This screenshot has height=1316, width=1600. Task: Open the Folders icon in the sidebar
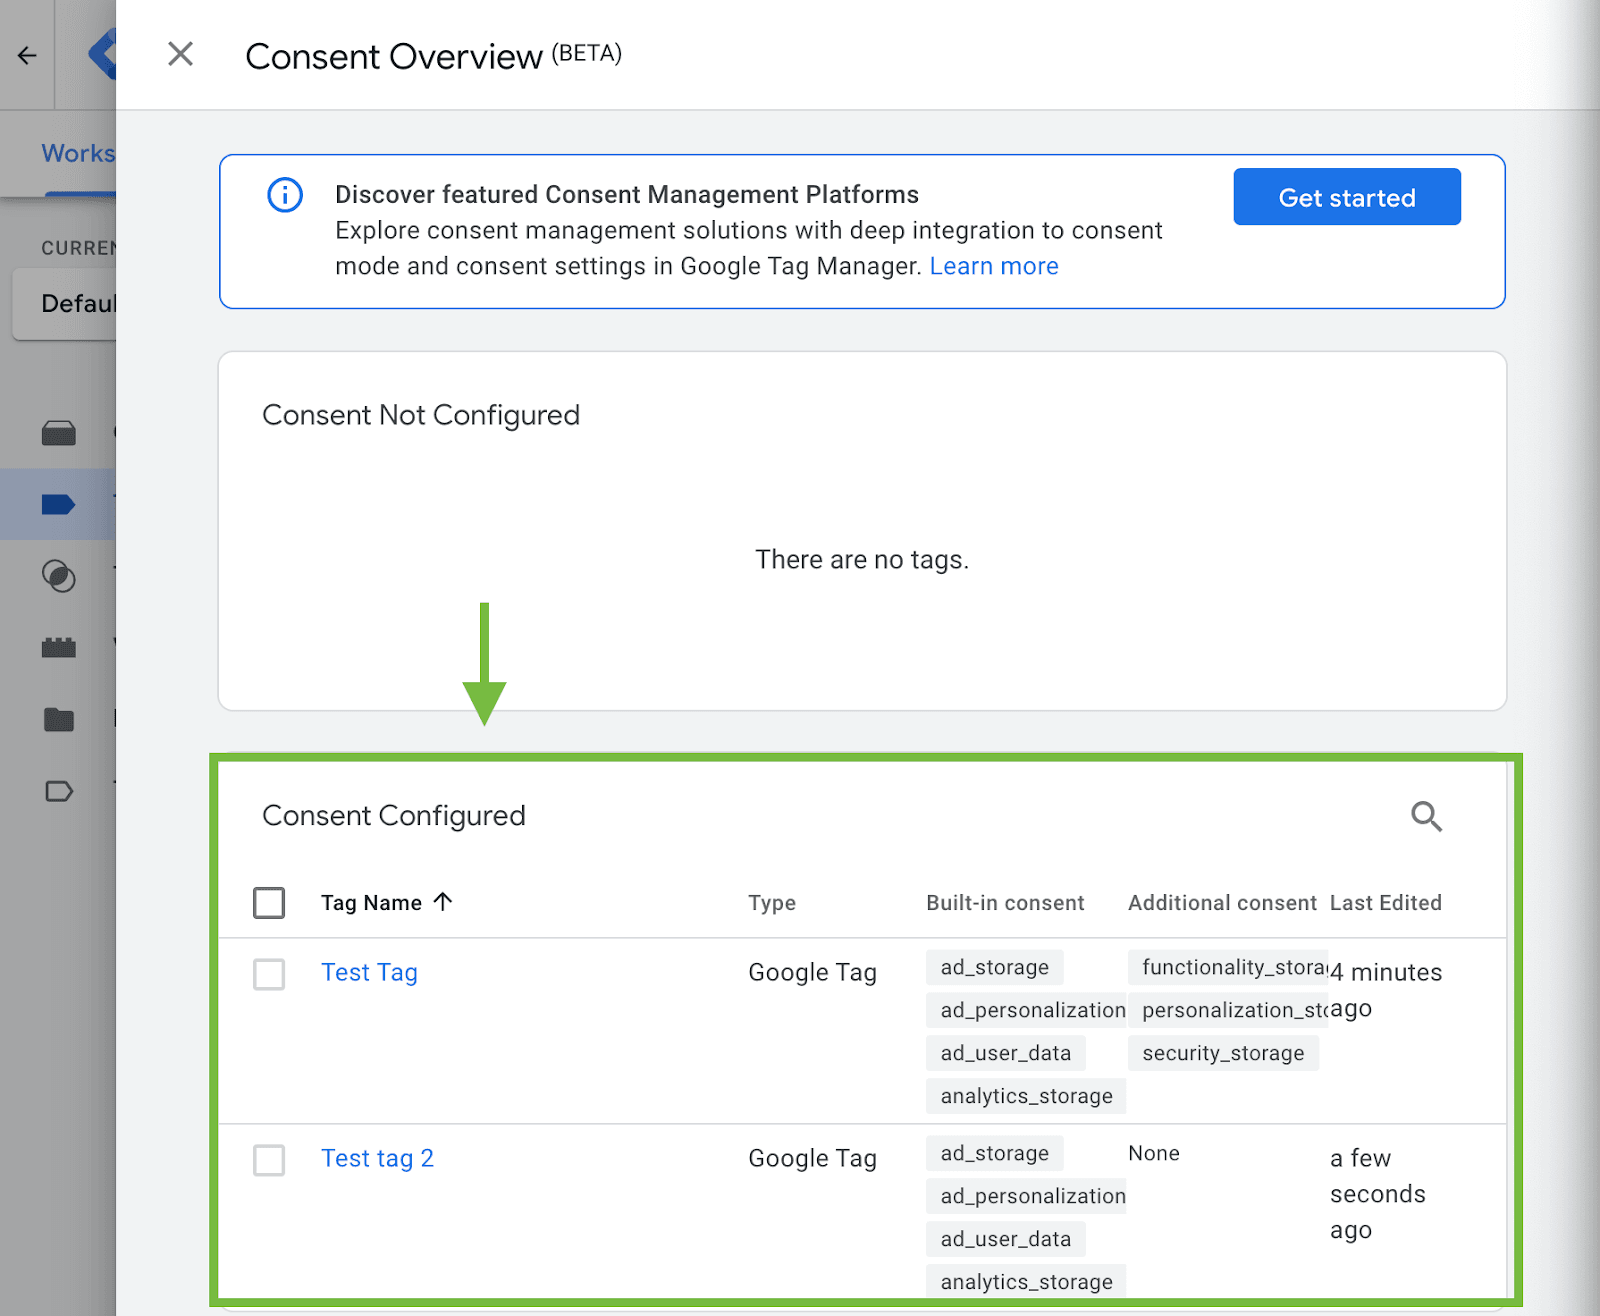tap(59, 718)
